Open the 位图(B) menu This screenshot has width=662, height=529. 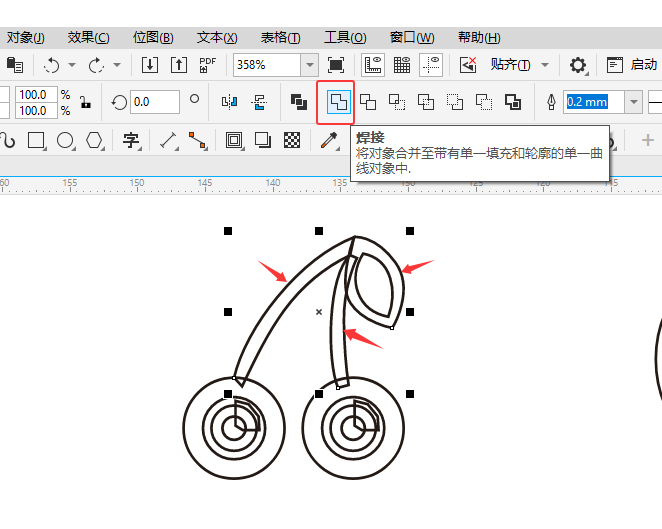153,38
